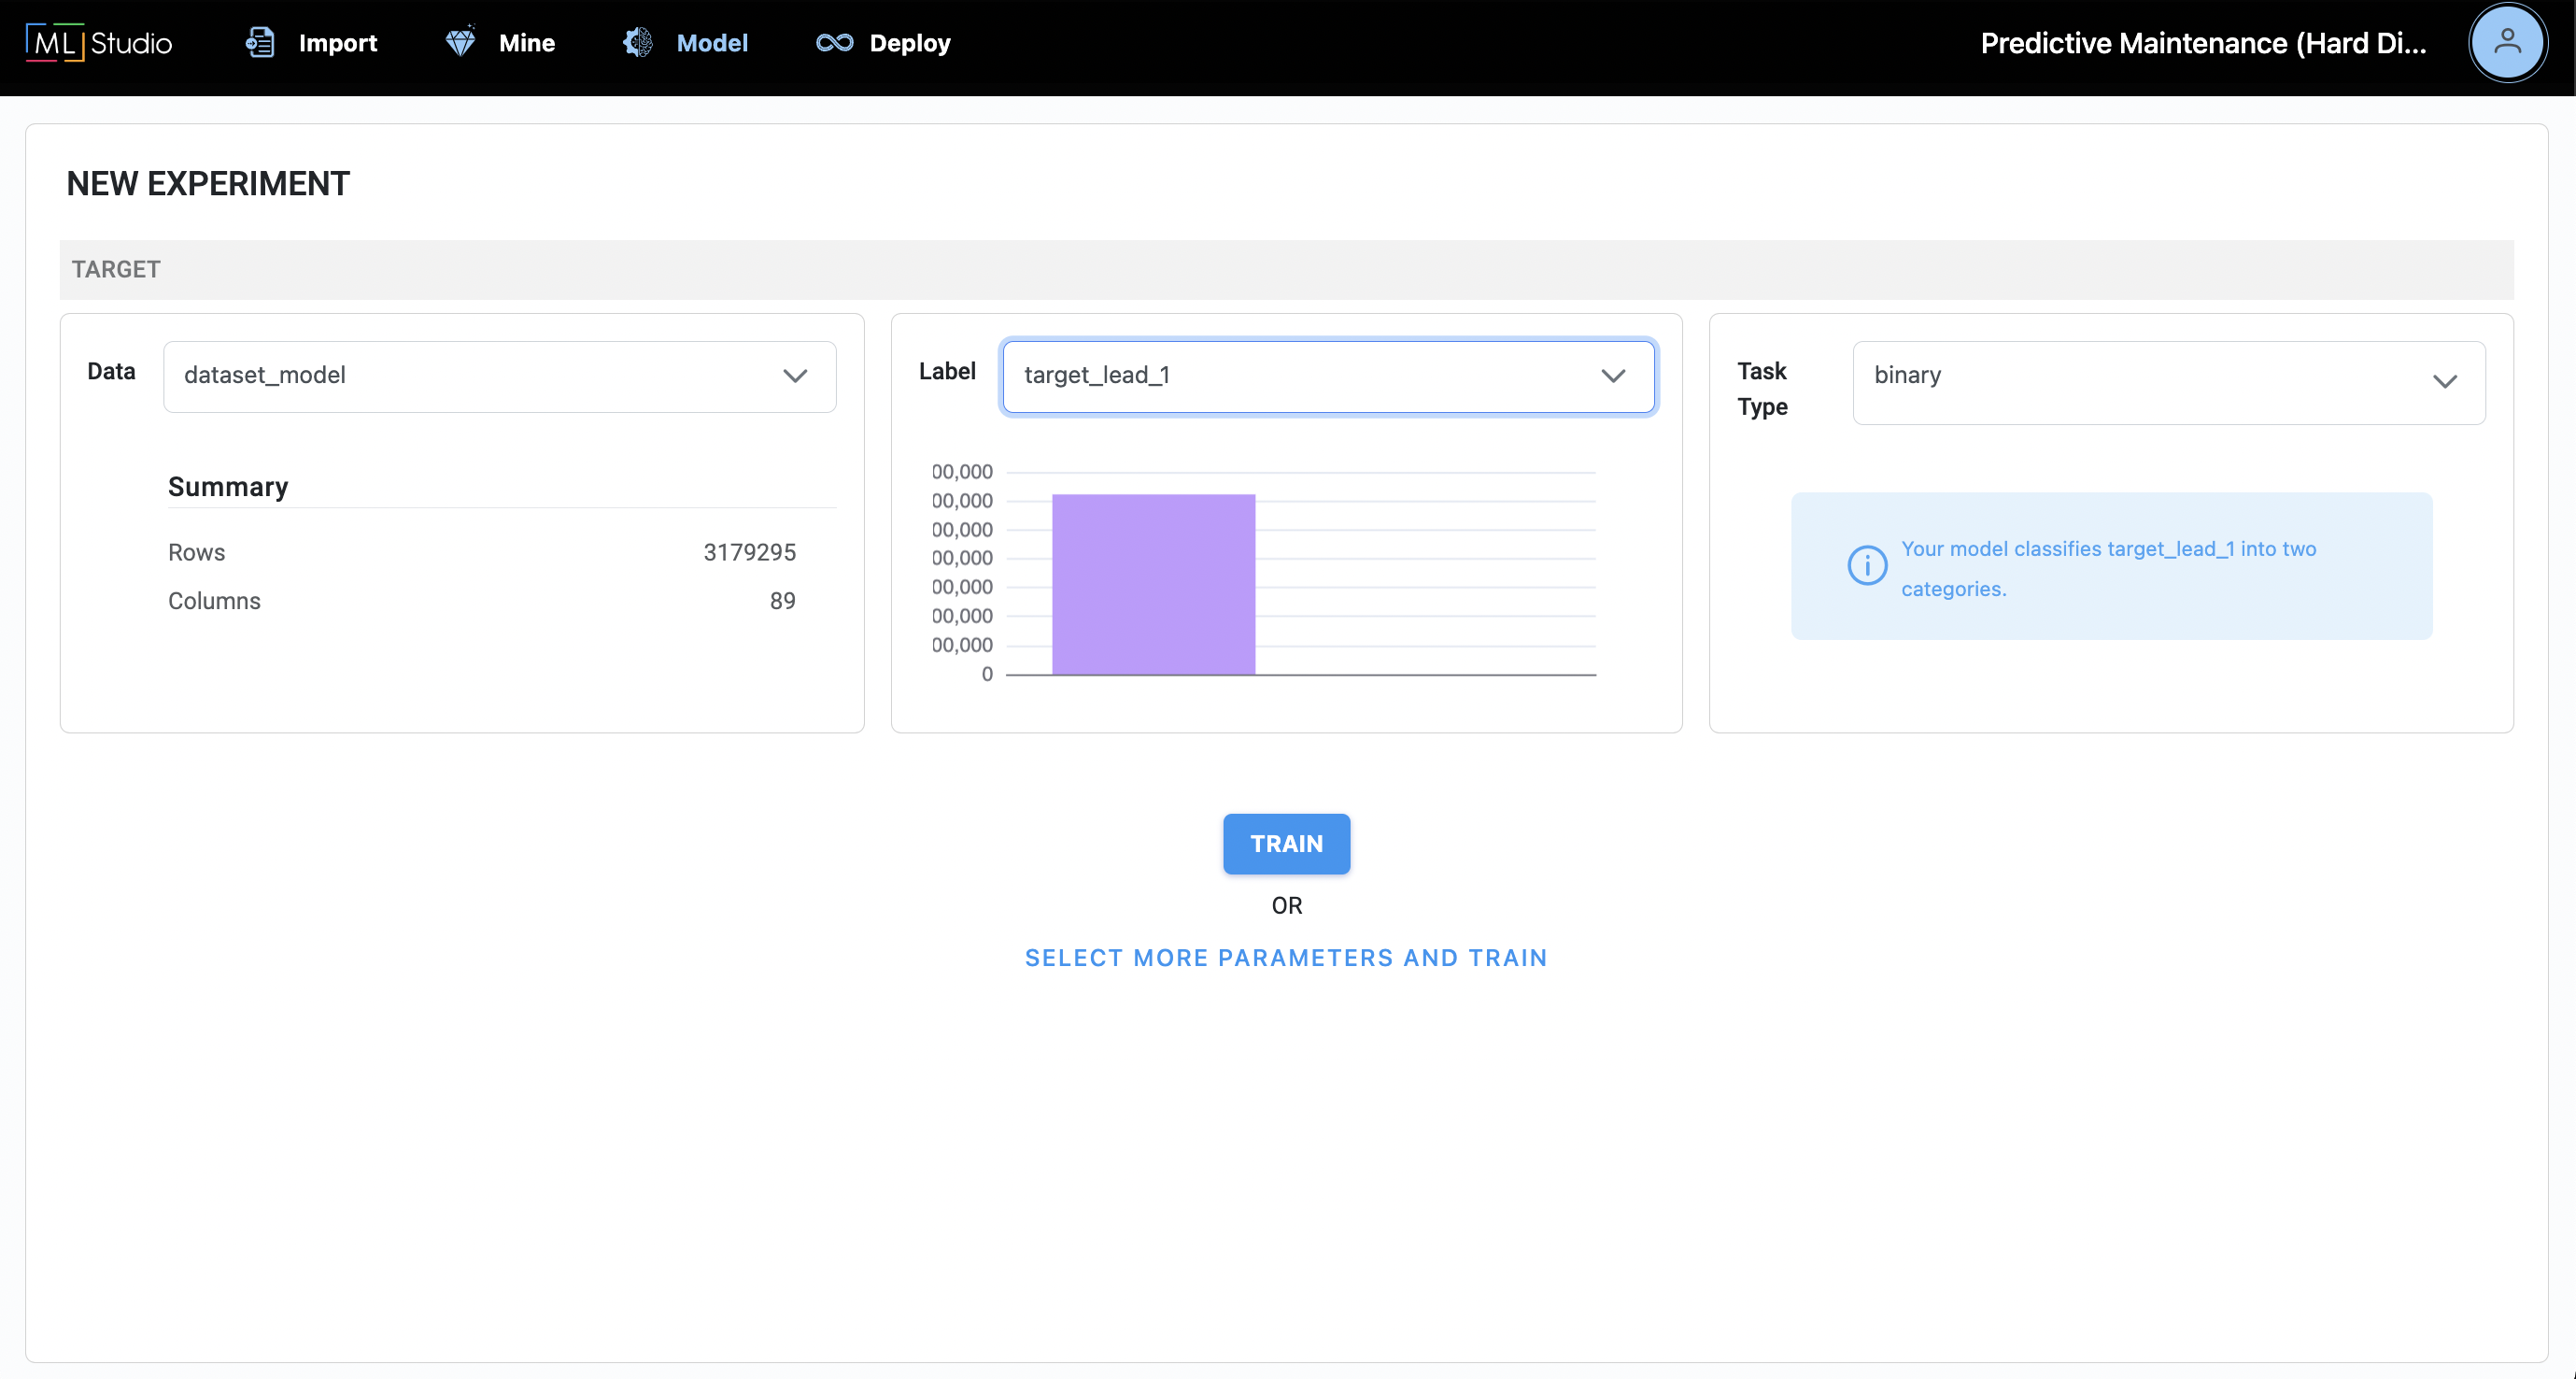Screen dimensions: 2576x1379
Task: Click the Import document icon
Action: [x=260, y=43]
